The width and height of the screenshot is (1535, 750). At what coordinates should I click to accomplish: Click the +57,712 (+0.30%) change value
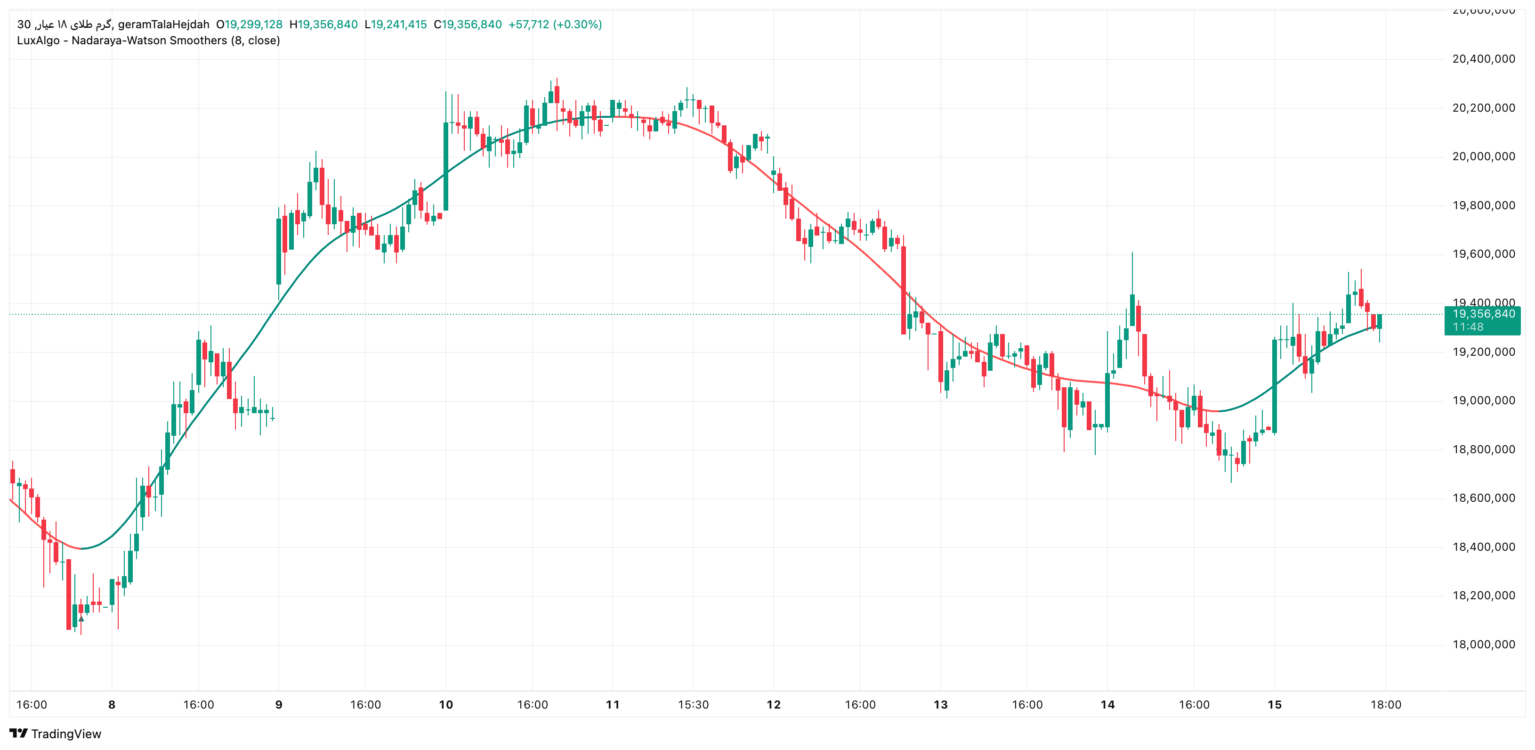pos(556,24)
